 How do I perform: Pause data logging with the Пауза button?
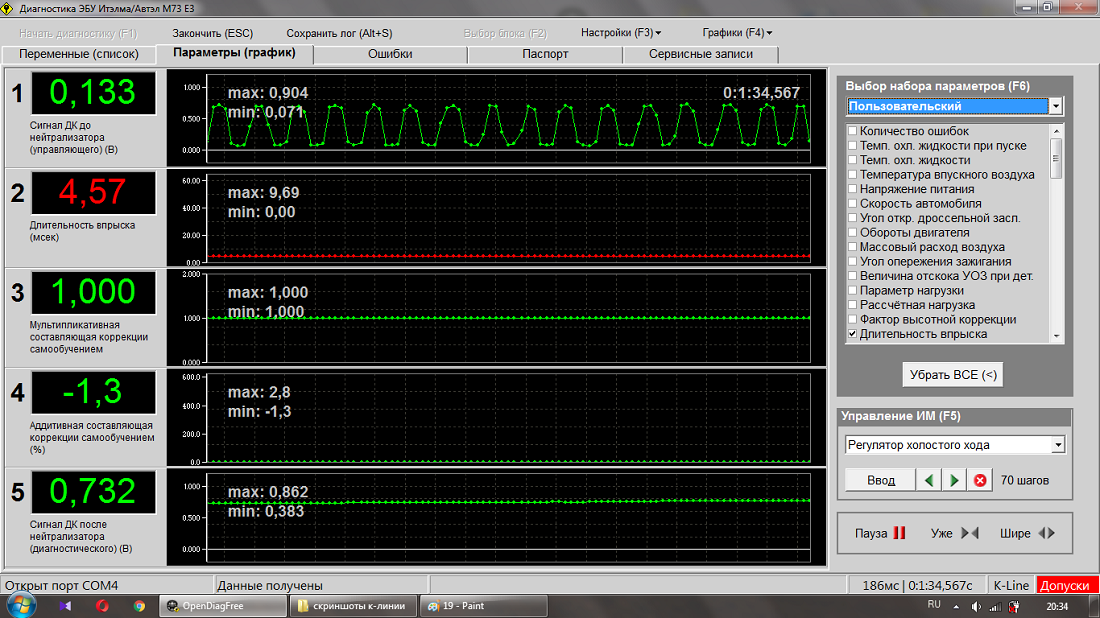click(x=880, y=533)
